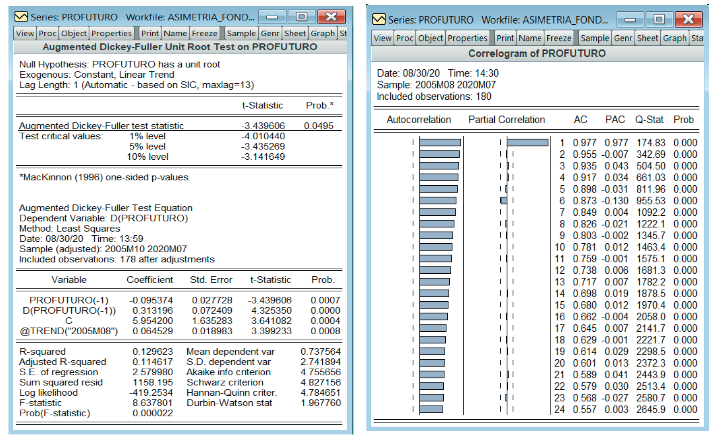717x438 pixels.
Task: Freeze the ADF unit root test output
Action: tap(204, 32)
